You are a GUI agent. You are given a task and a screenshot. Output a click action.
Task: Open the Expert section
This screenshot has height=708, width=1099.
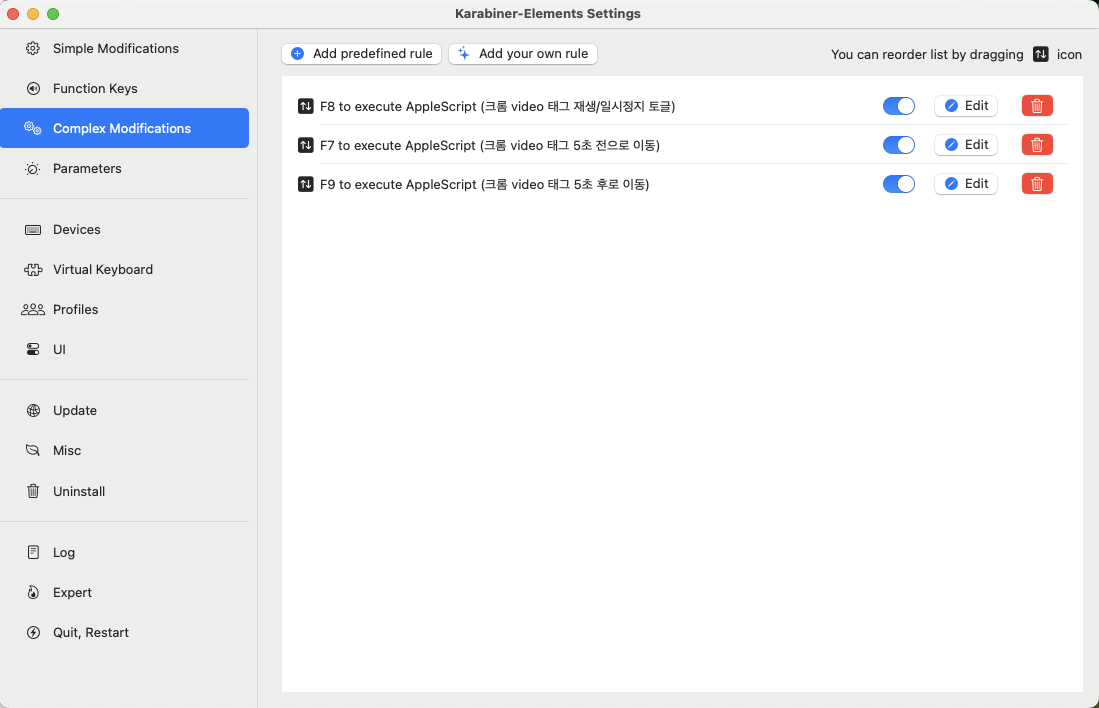coord(125,592)
